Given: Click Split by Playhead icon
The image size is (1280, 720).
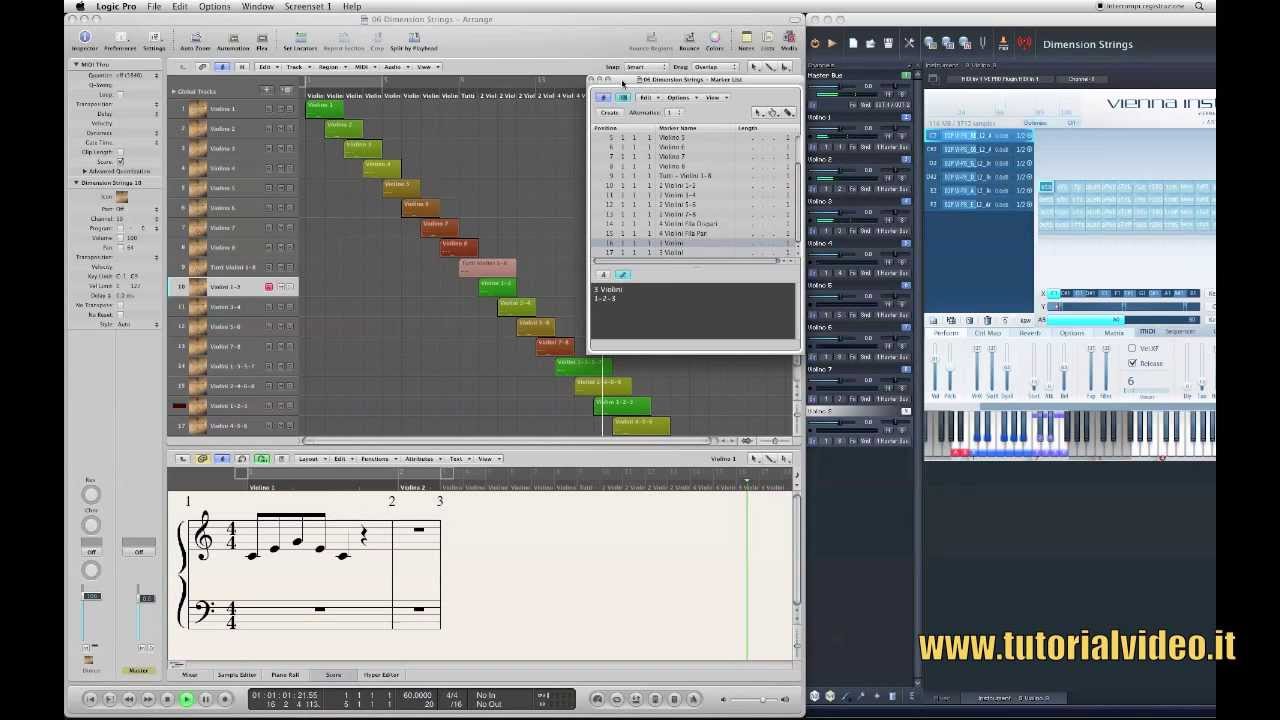Looking at the screenshot, I should (x=413, y=40).
